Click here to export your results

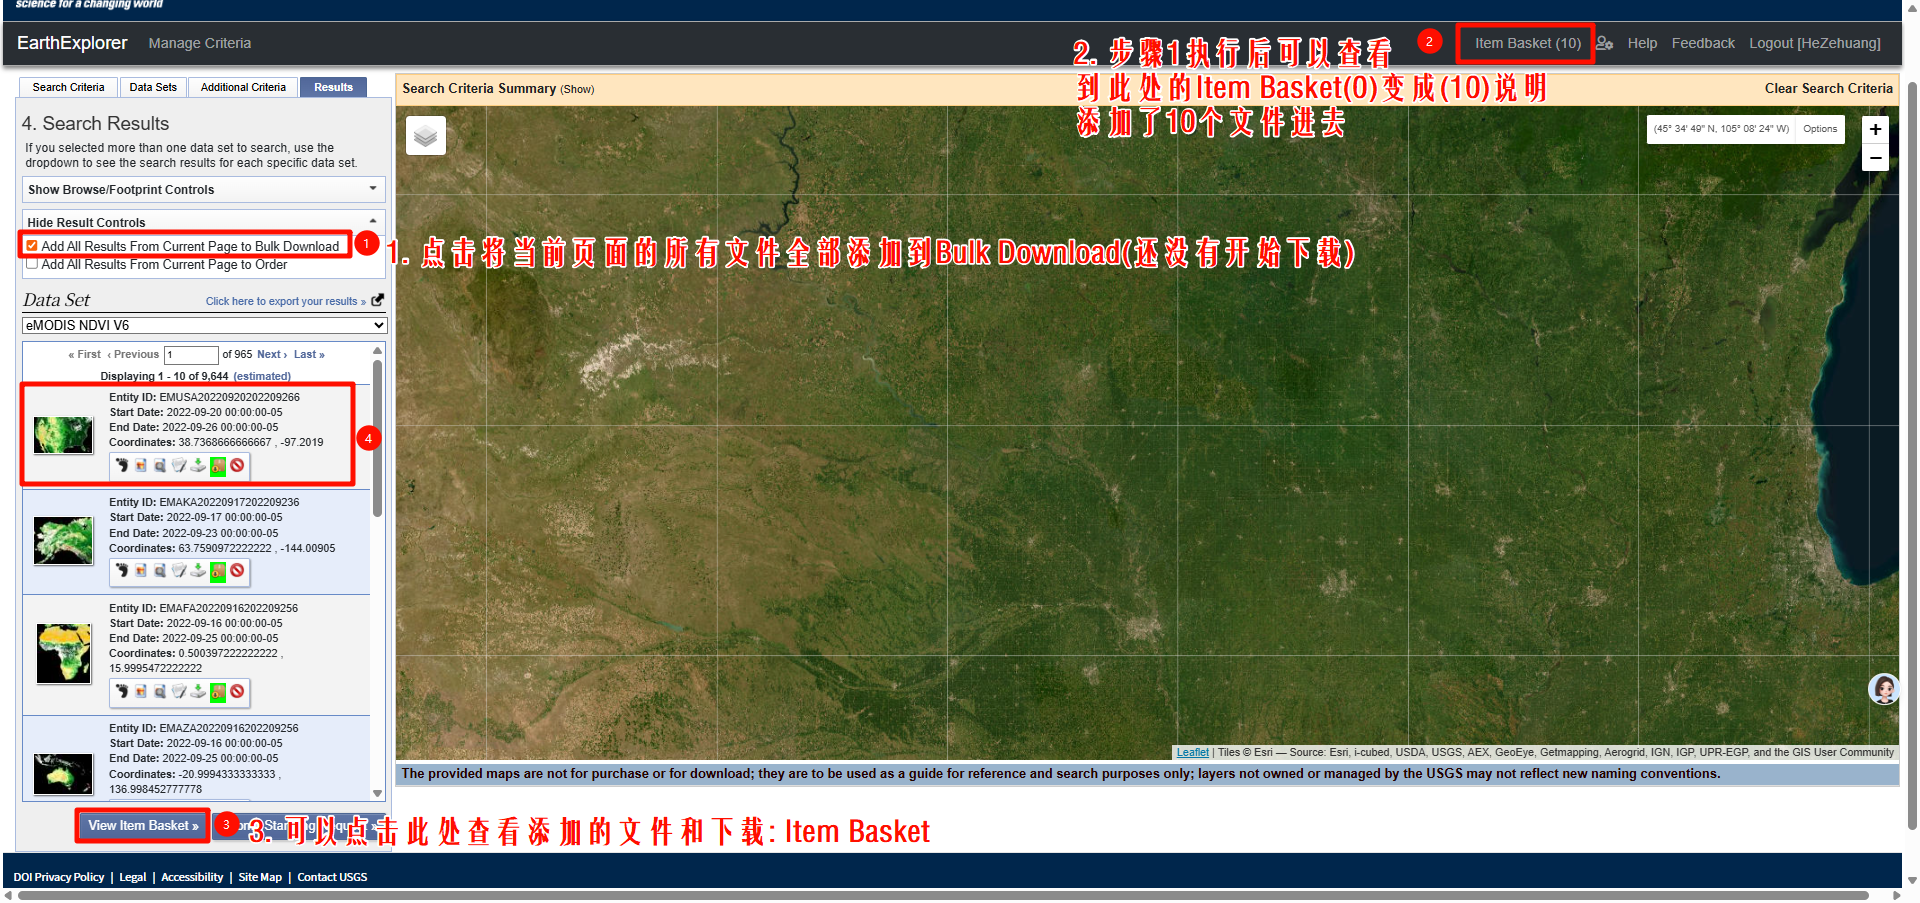(x=286, y=301)
